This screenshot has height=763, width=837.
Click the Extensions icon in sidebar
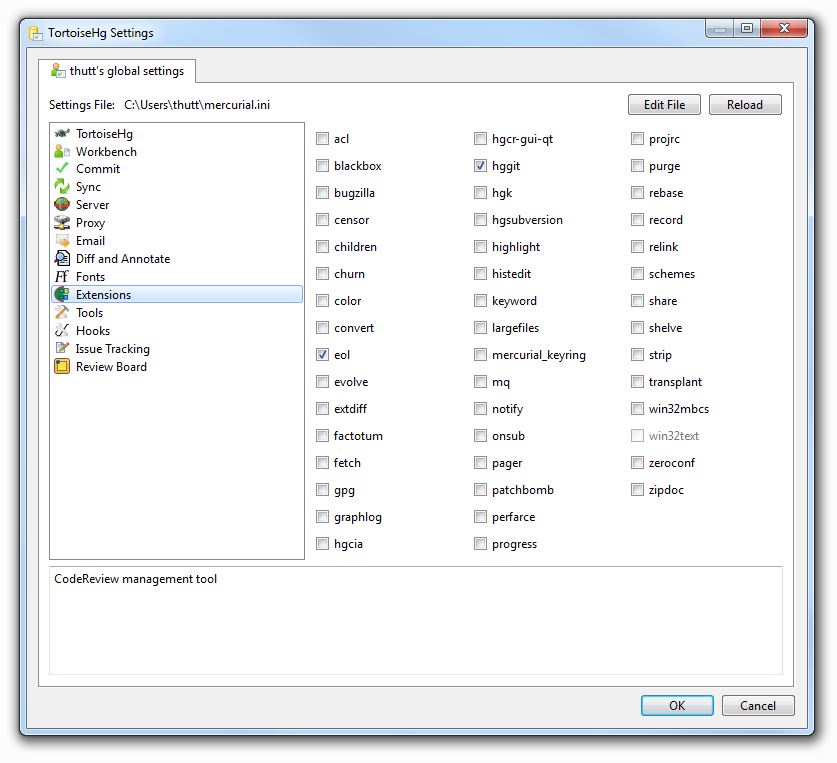pos(62,294)
